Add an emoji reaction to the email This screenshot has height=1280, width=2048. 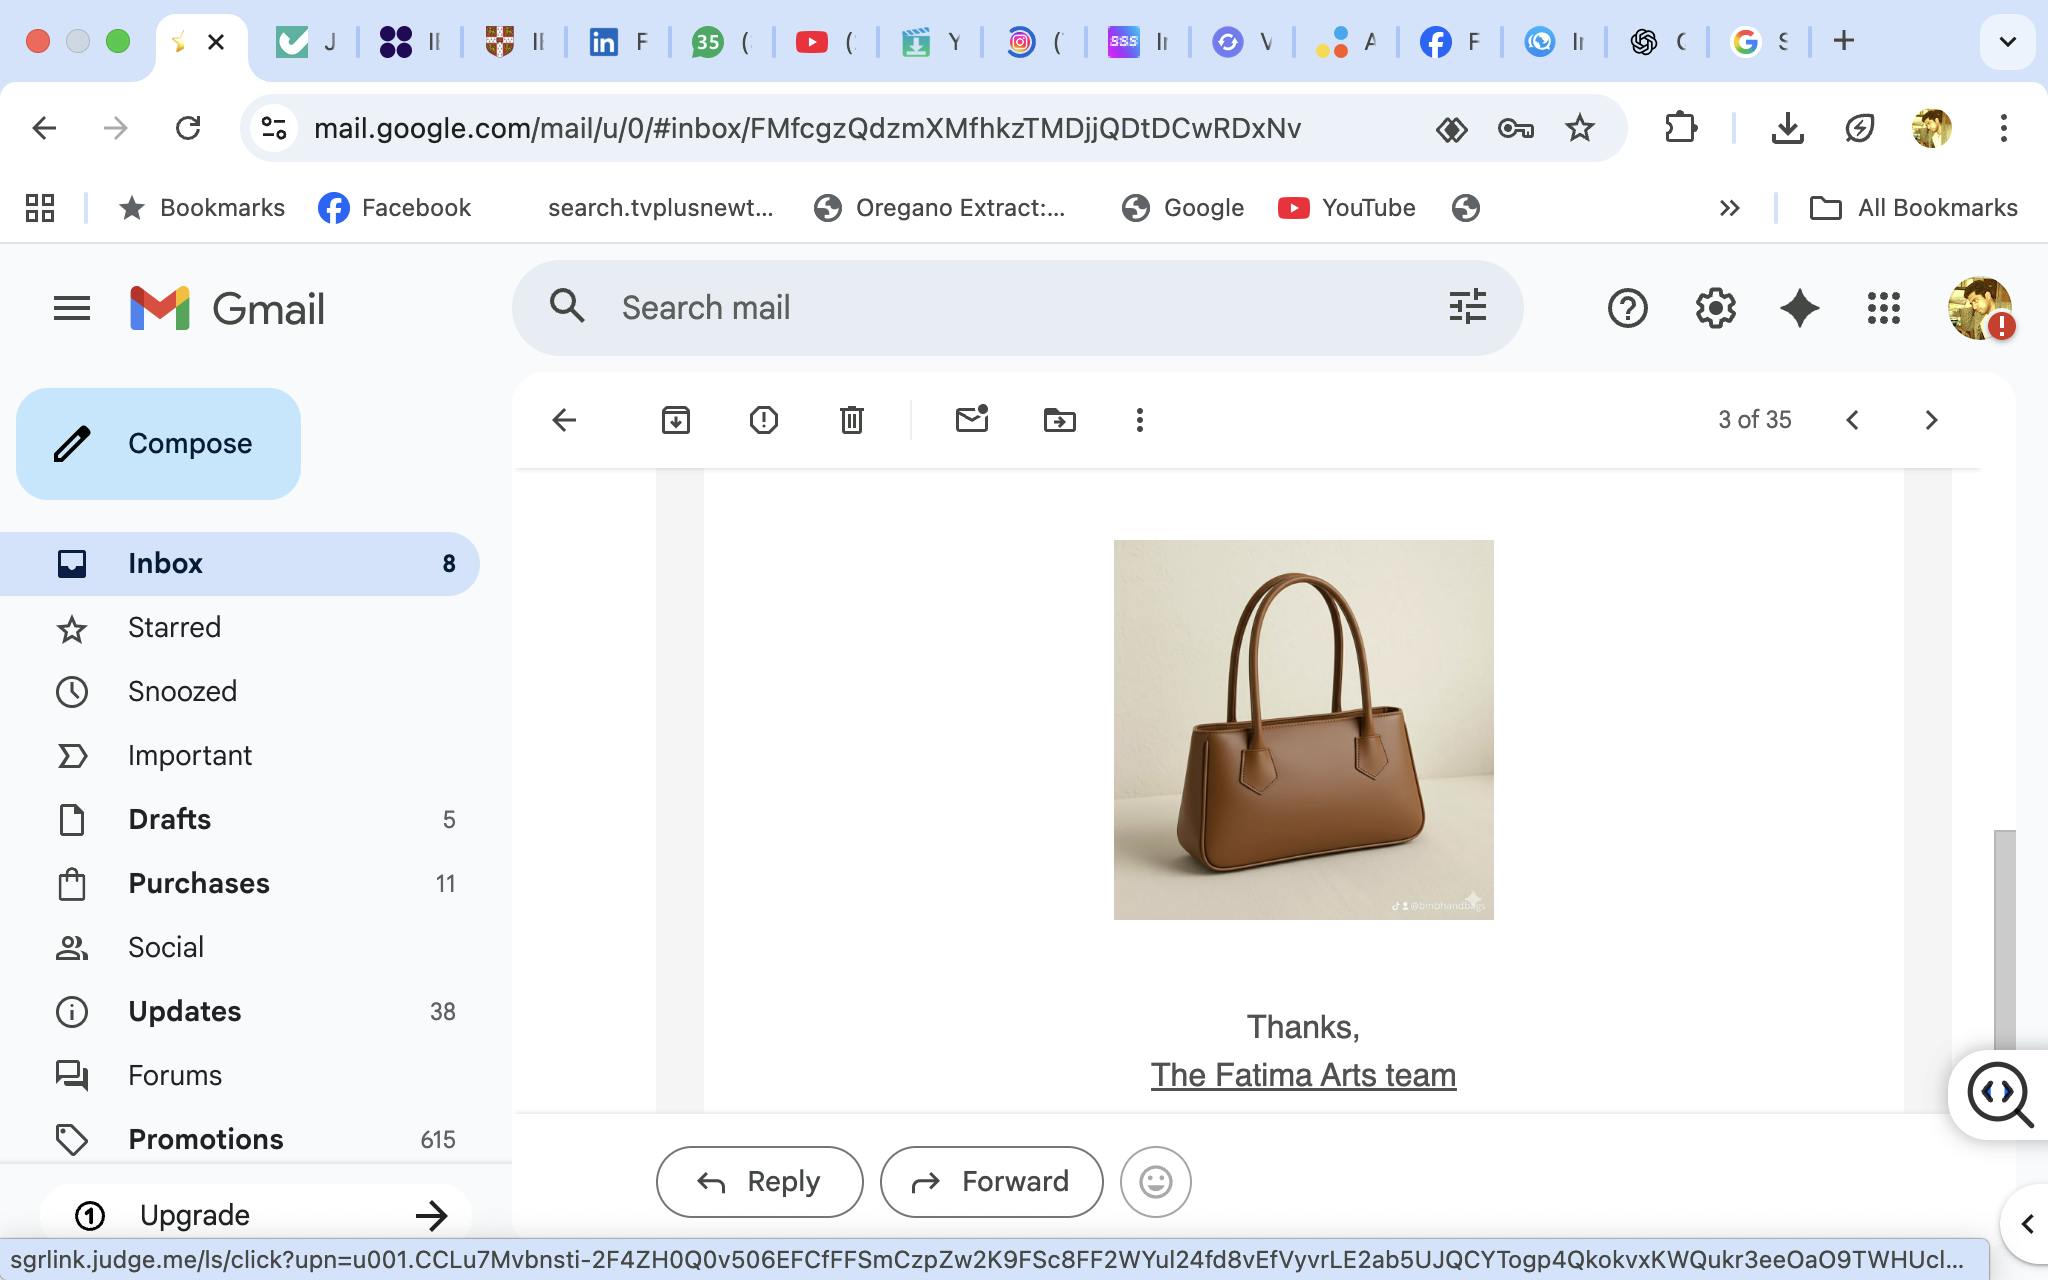click(x=1155, y=1182)
